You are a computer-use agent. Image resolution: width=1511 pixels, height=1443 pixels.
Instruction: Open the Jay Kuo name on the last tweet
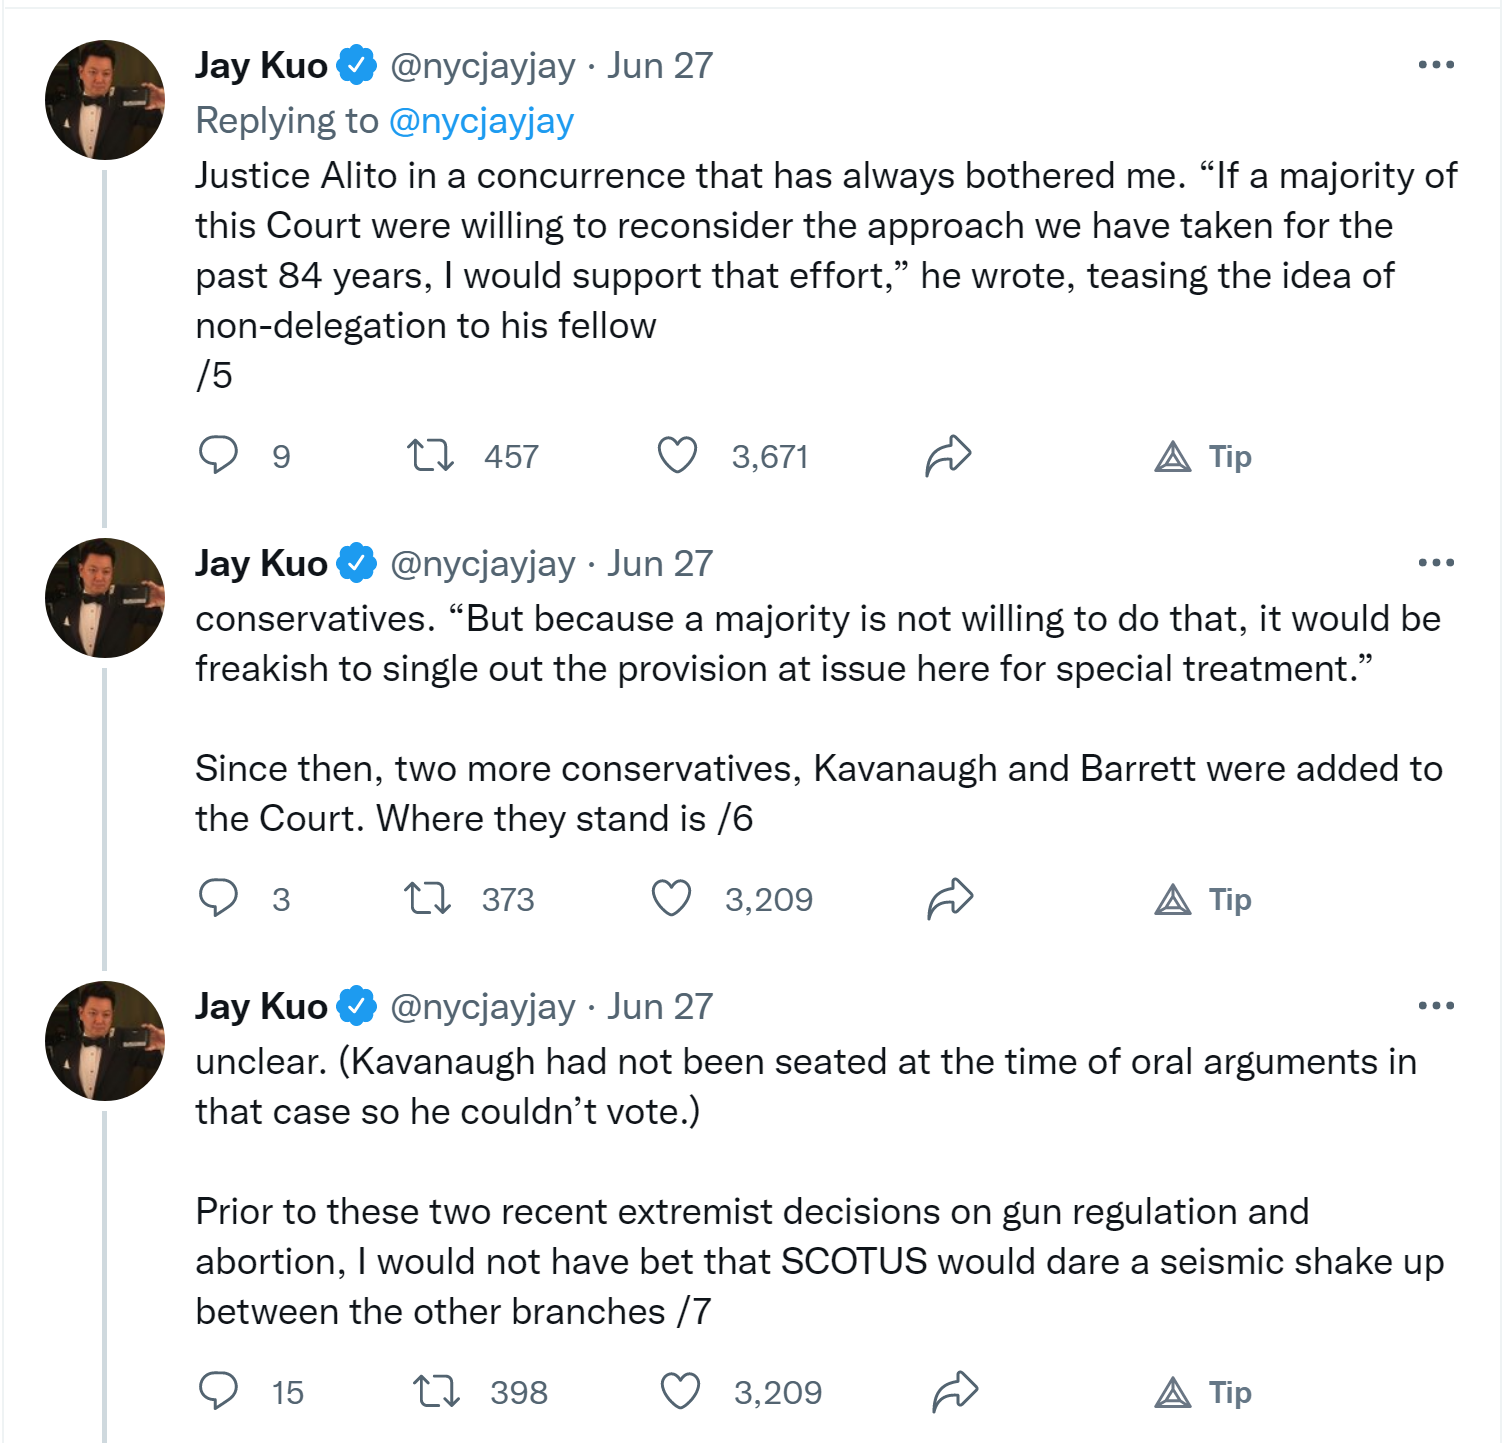(x=261, y=1006)
